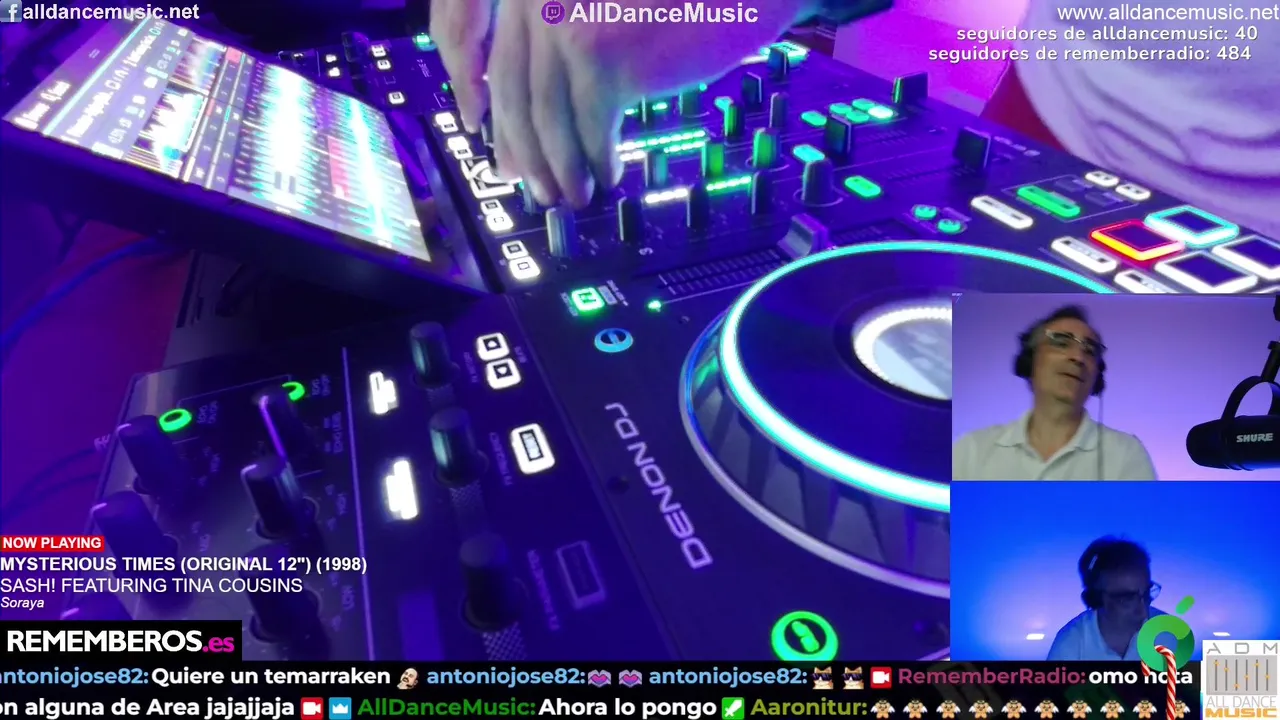Click the Twitch icon next to AllDanceMusic

pyautogui.click(x=552, y=13)
